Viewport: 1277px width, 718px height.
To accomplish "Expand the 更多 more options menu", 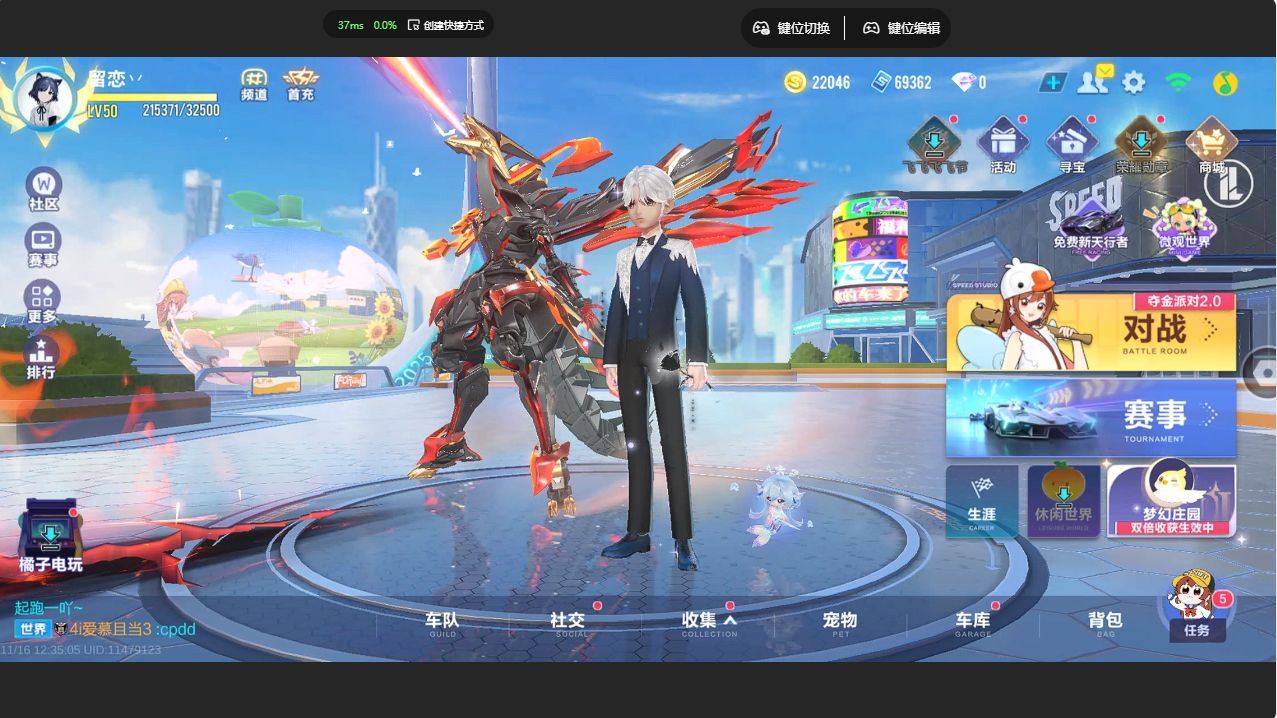I will click(x=42, y=301).
